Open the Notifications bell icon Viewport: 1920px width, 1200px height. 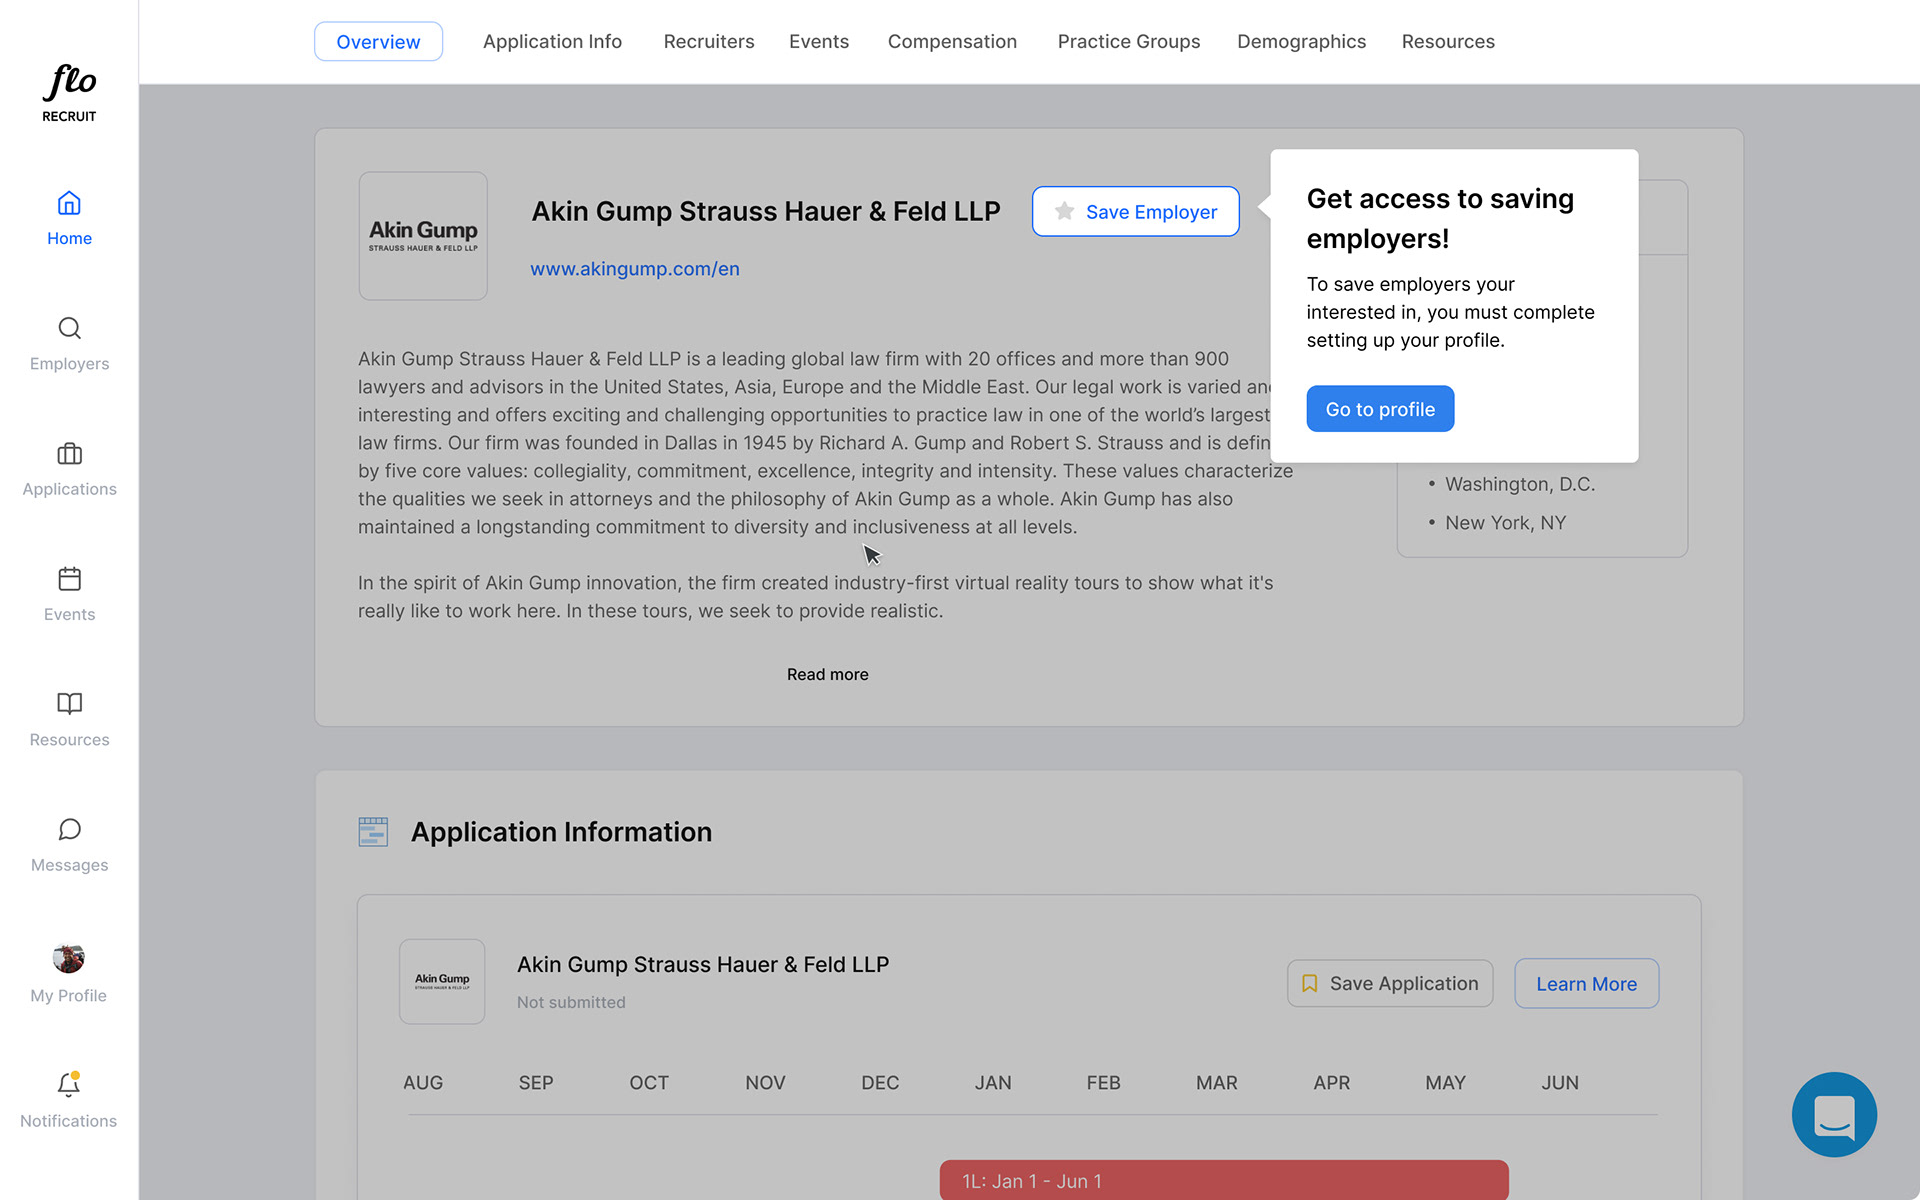pyautogui.click(x=68, y=1085)
